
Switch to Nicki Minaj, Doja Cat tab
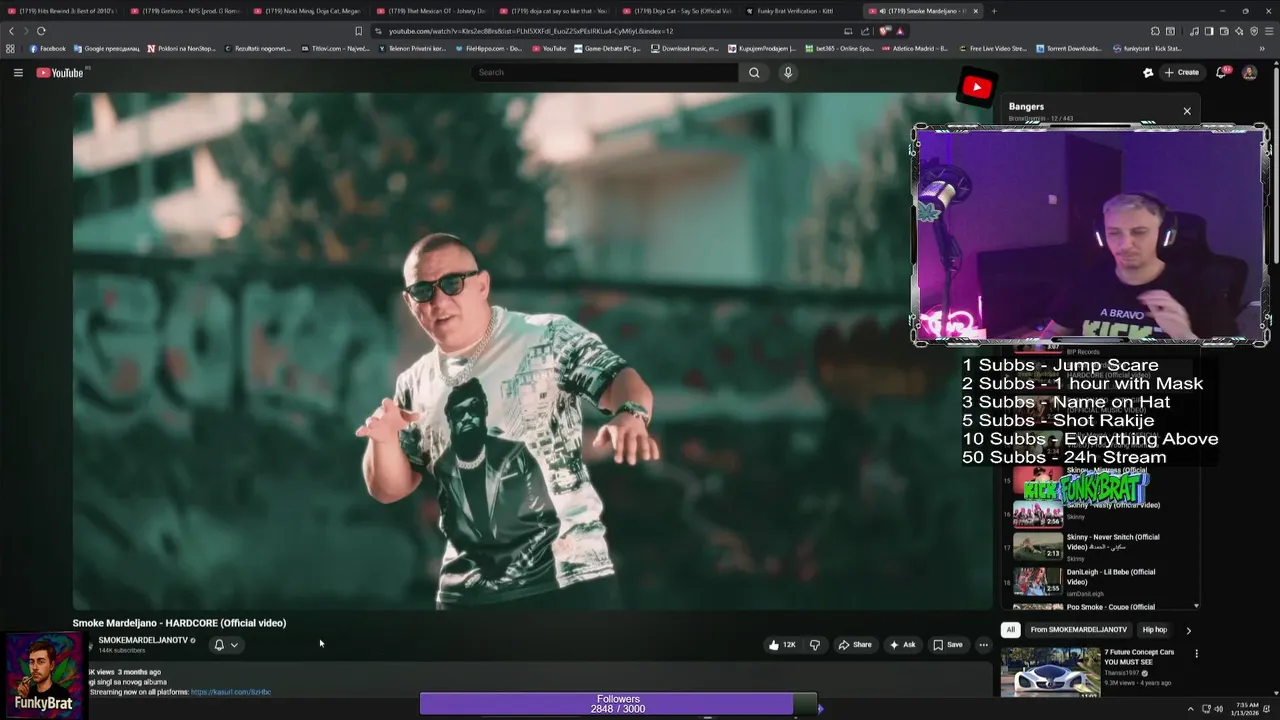(308, 11)
